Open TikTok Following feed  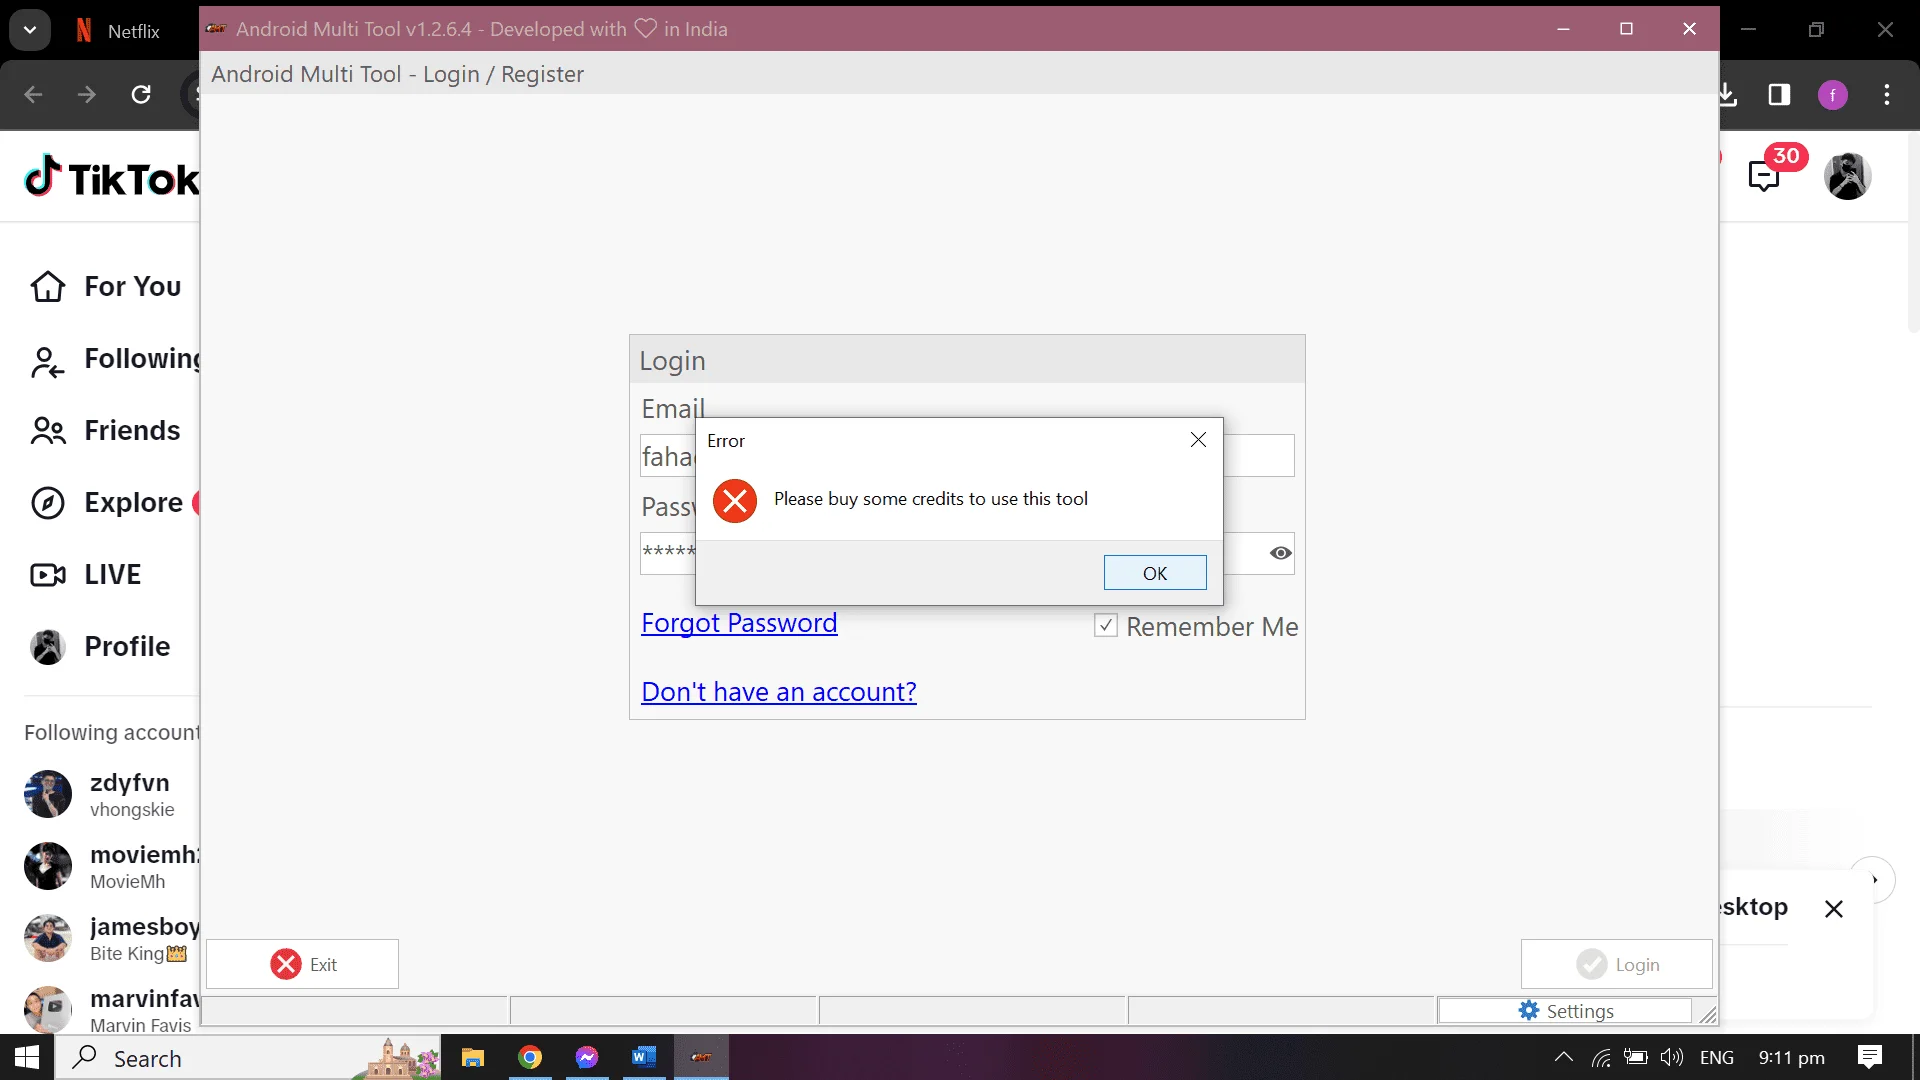click(x=115, y=359)
